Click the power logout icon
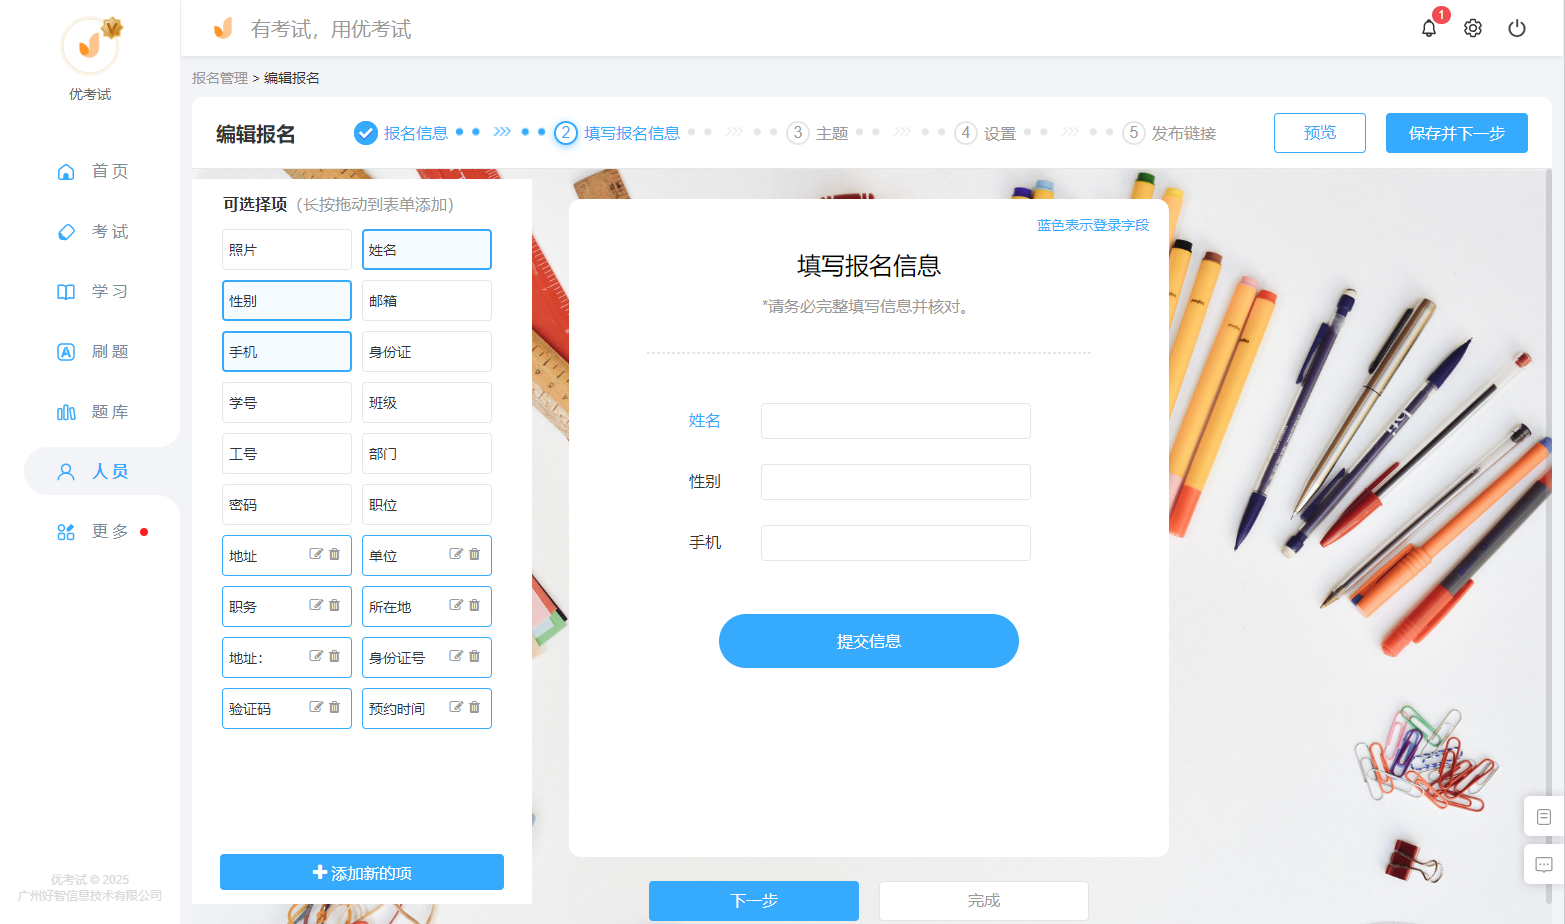 [1517, 28]
